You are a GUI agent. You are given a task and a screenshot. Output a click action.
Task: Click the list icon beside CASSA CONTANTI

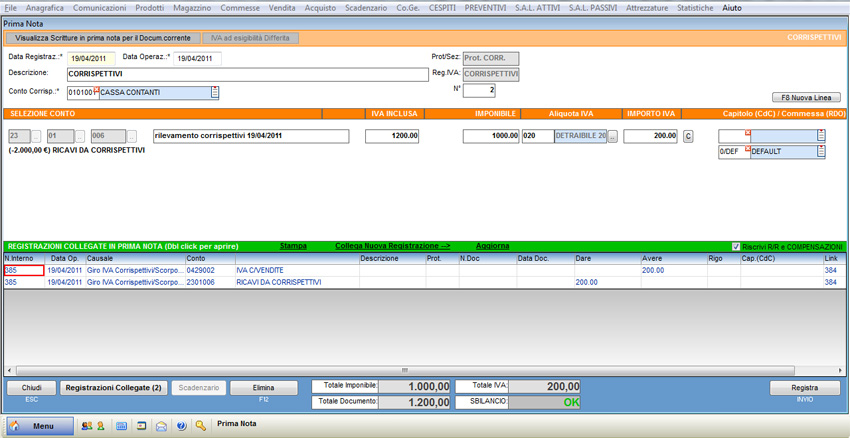coord(215,93)
